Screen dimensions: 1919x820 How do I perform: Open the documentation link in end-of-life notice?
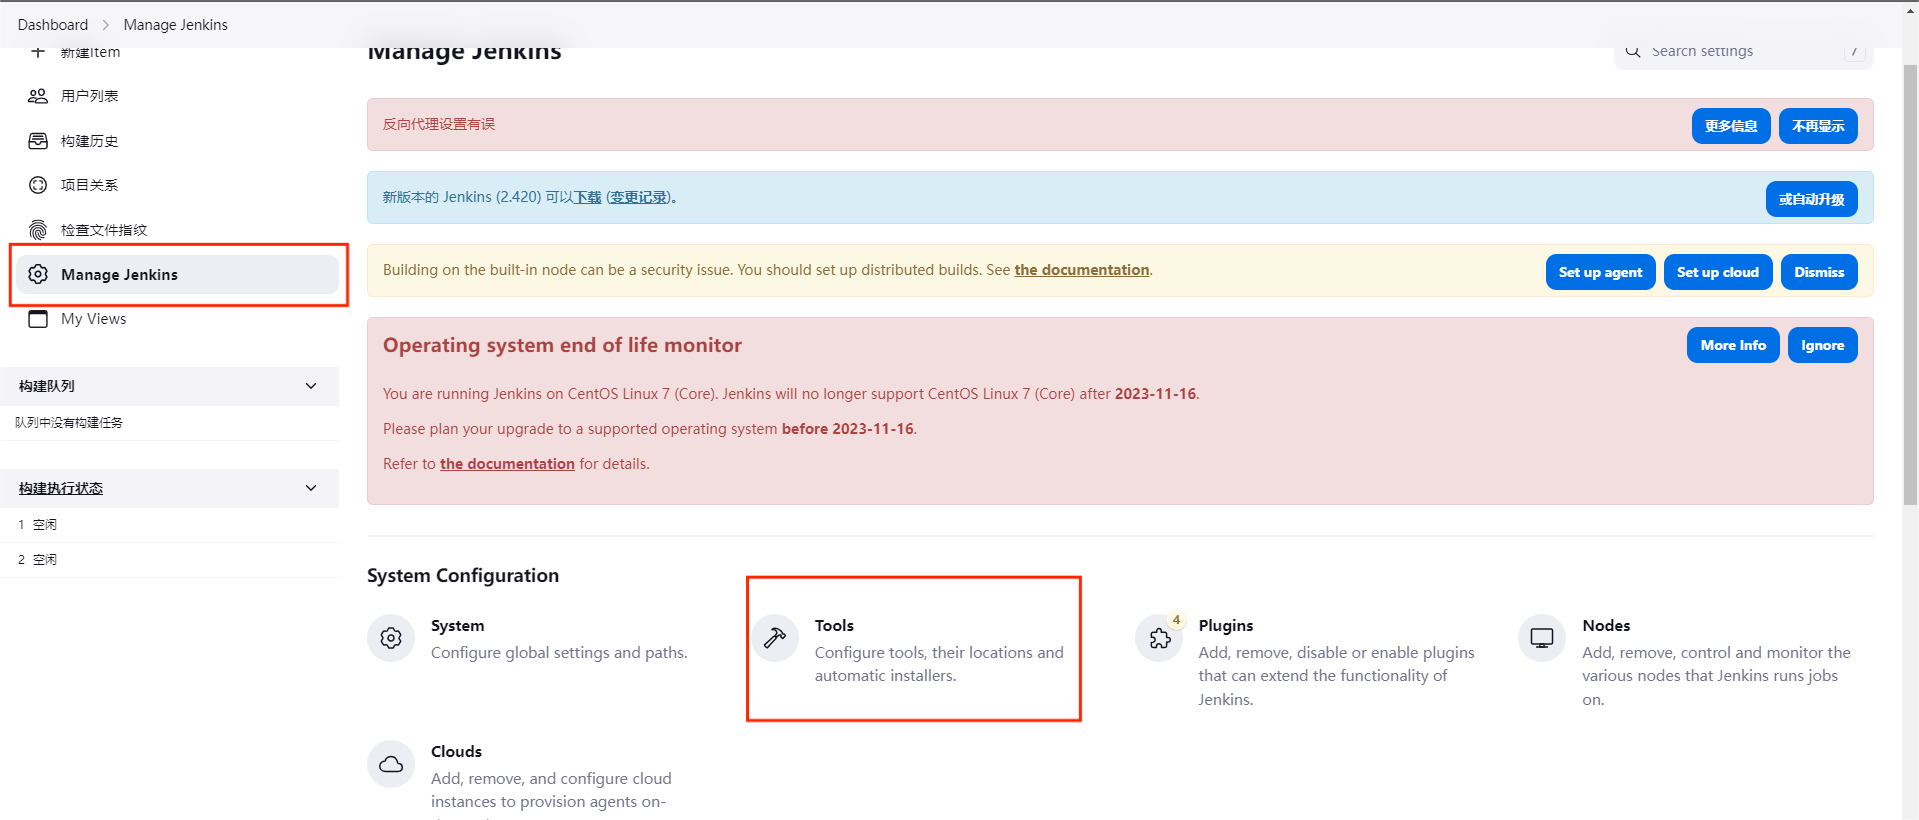click(507, 464)
